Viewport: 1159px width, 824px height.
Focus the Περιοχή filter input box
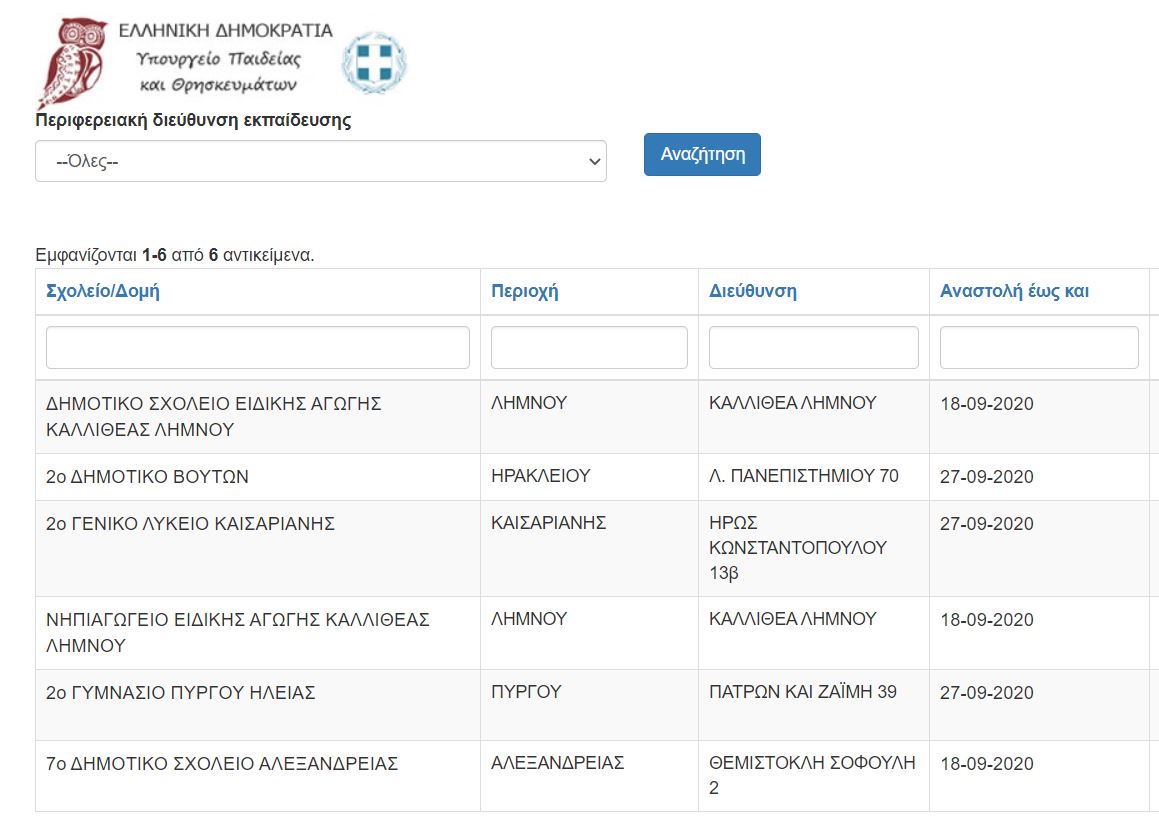(x=589, y=348)
